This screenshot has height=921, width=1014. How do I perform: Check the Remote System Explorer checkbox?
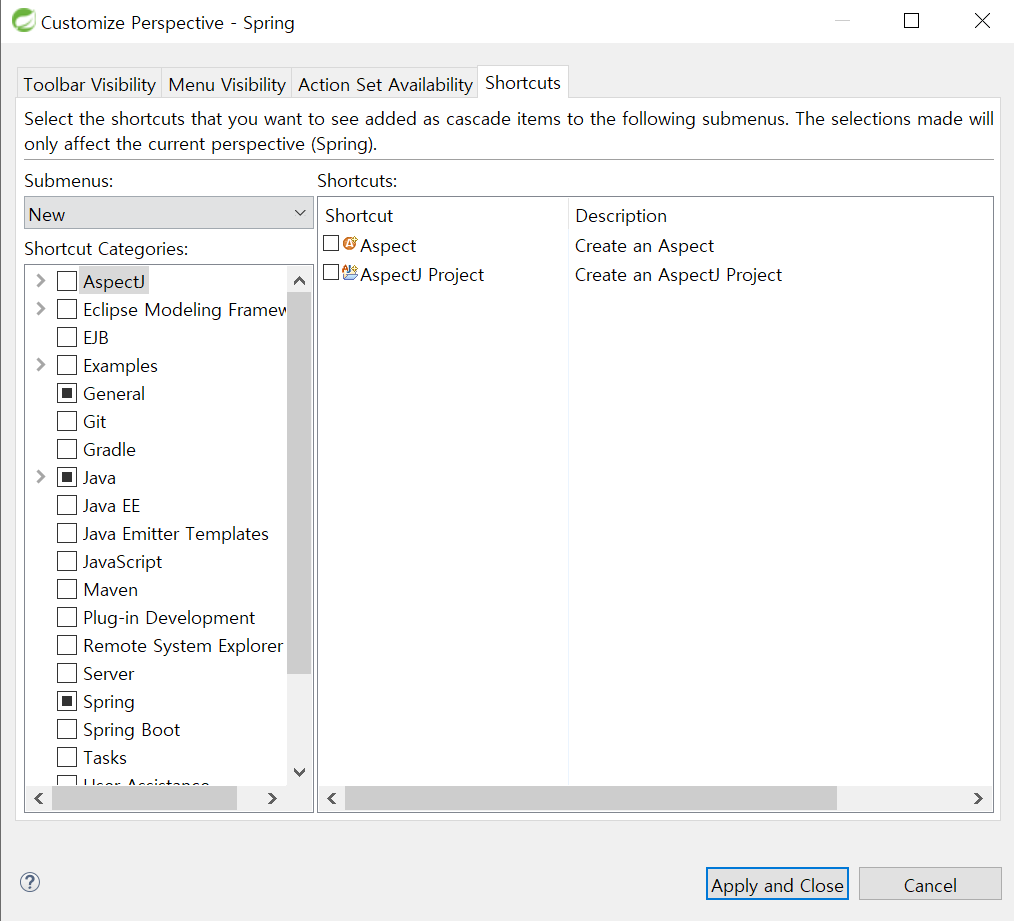(67, 645)
